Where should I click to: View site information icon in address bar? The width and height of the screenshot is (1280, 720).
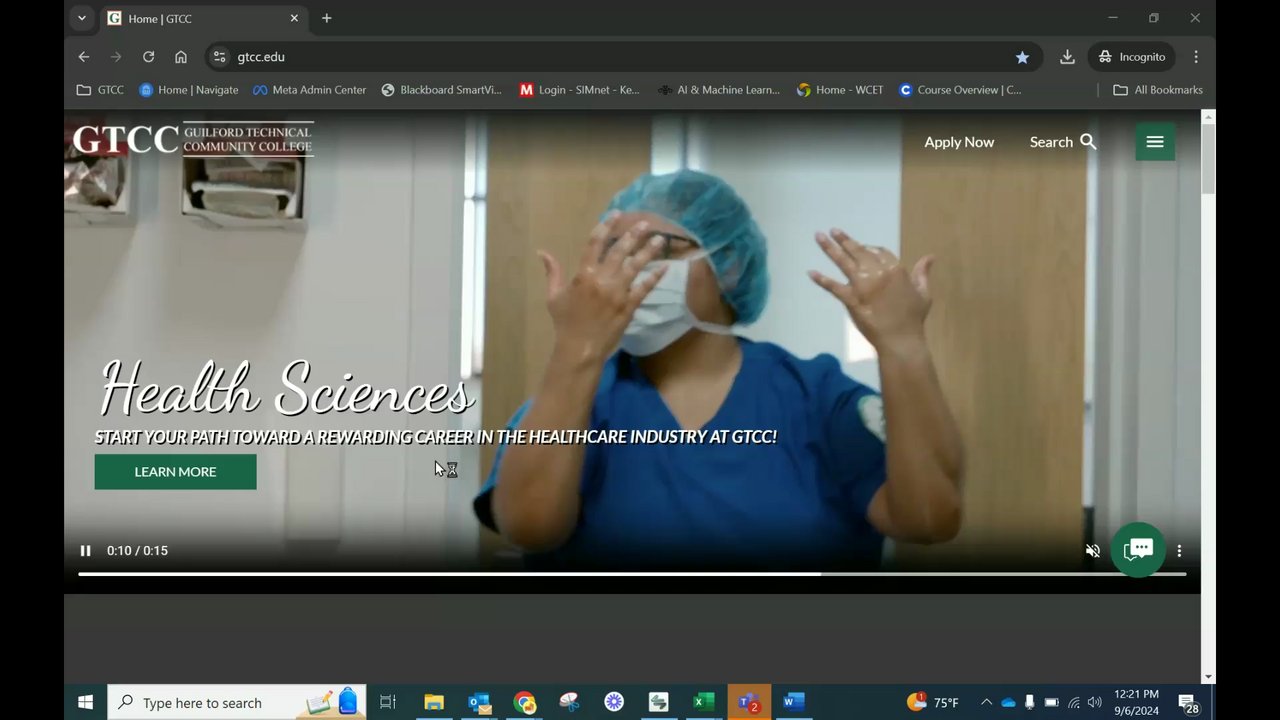(x=220, y=57)
